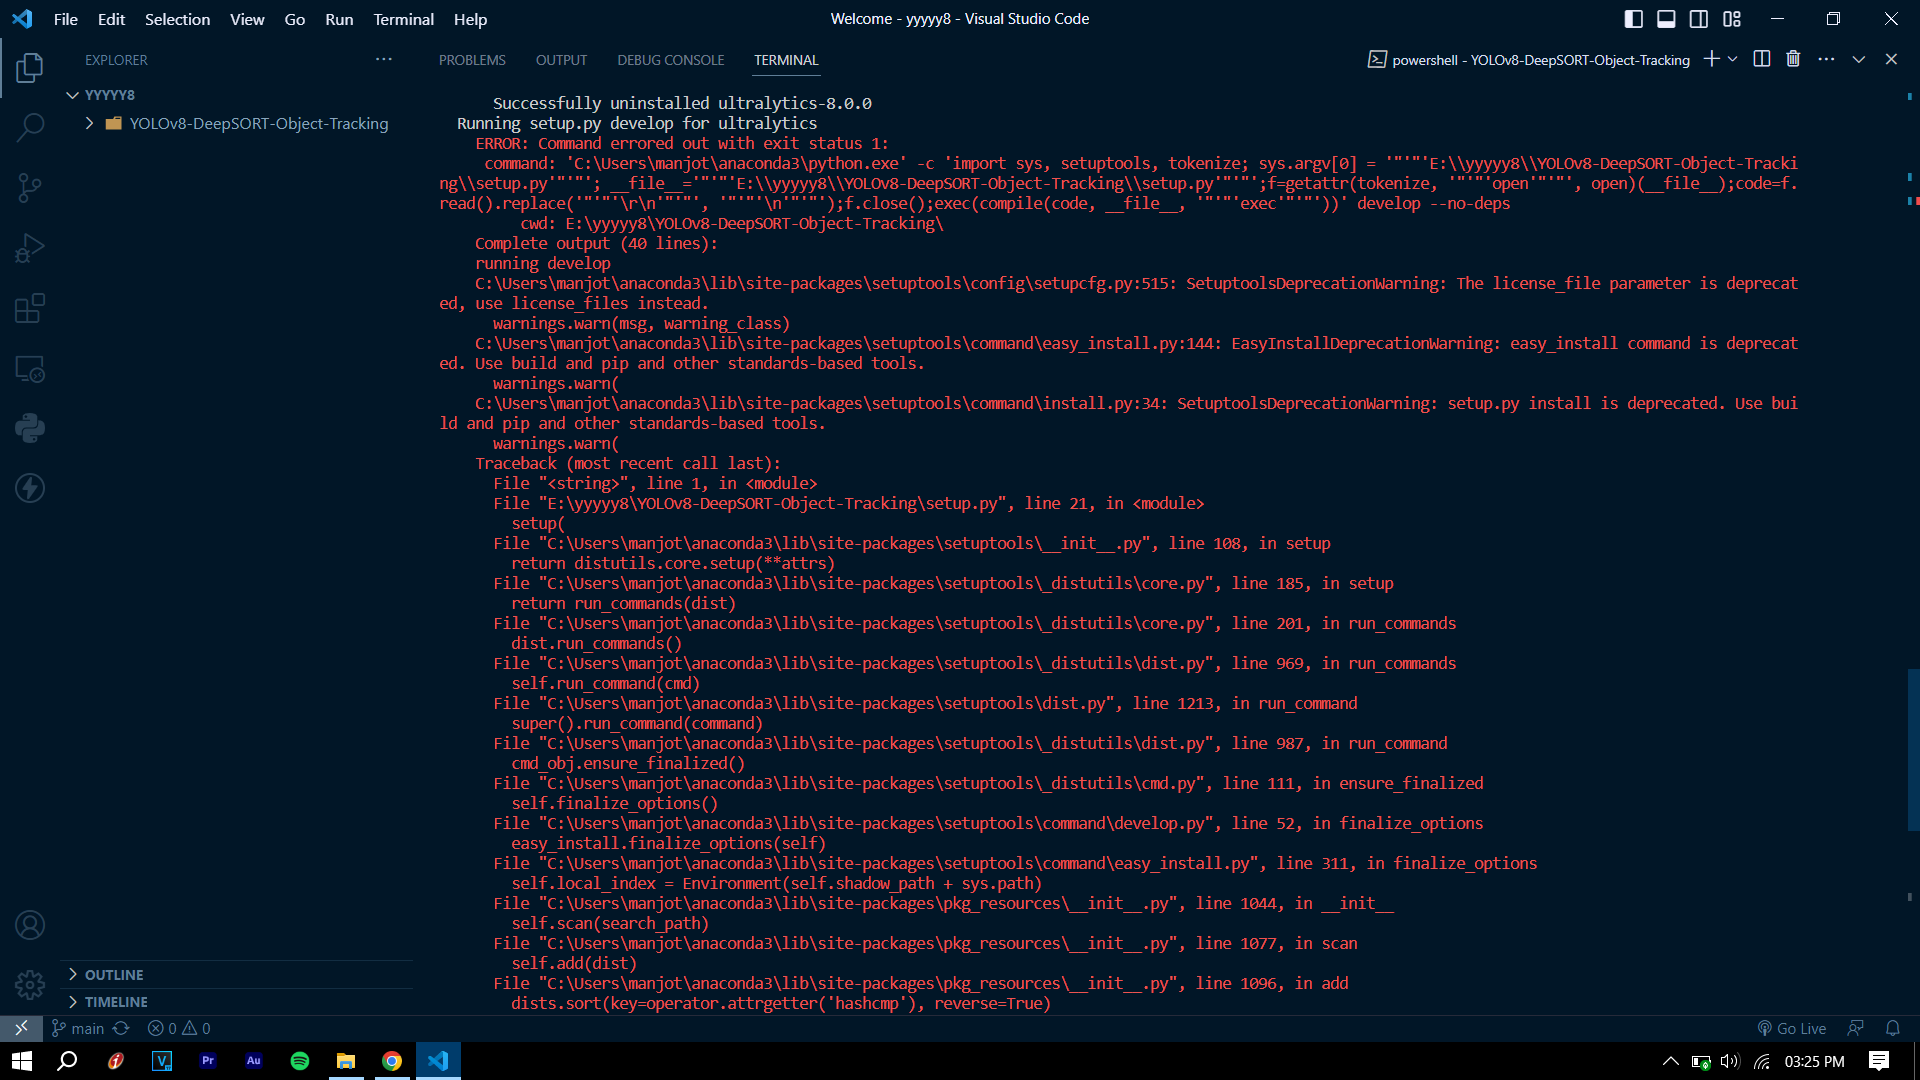Expand the OUTLINE section

[113, 975]
